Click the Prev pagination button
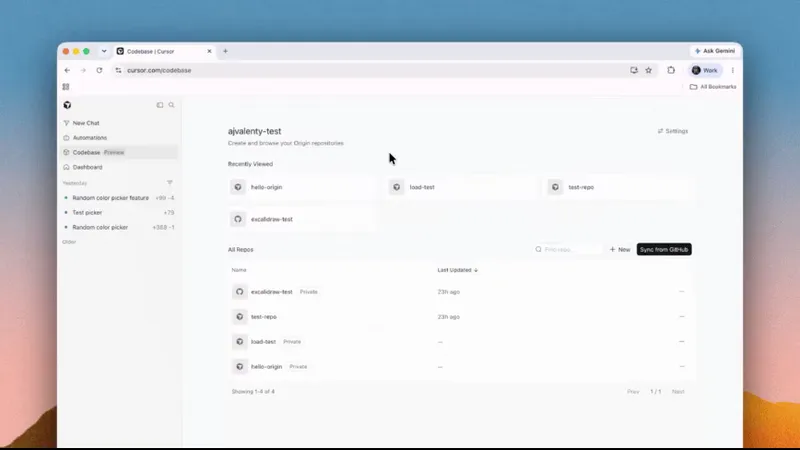Image resolution: width=800 pixels, height=450 pixels. [x=633, y=392]
